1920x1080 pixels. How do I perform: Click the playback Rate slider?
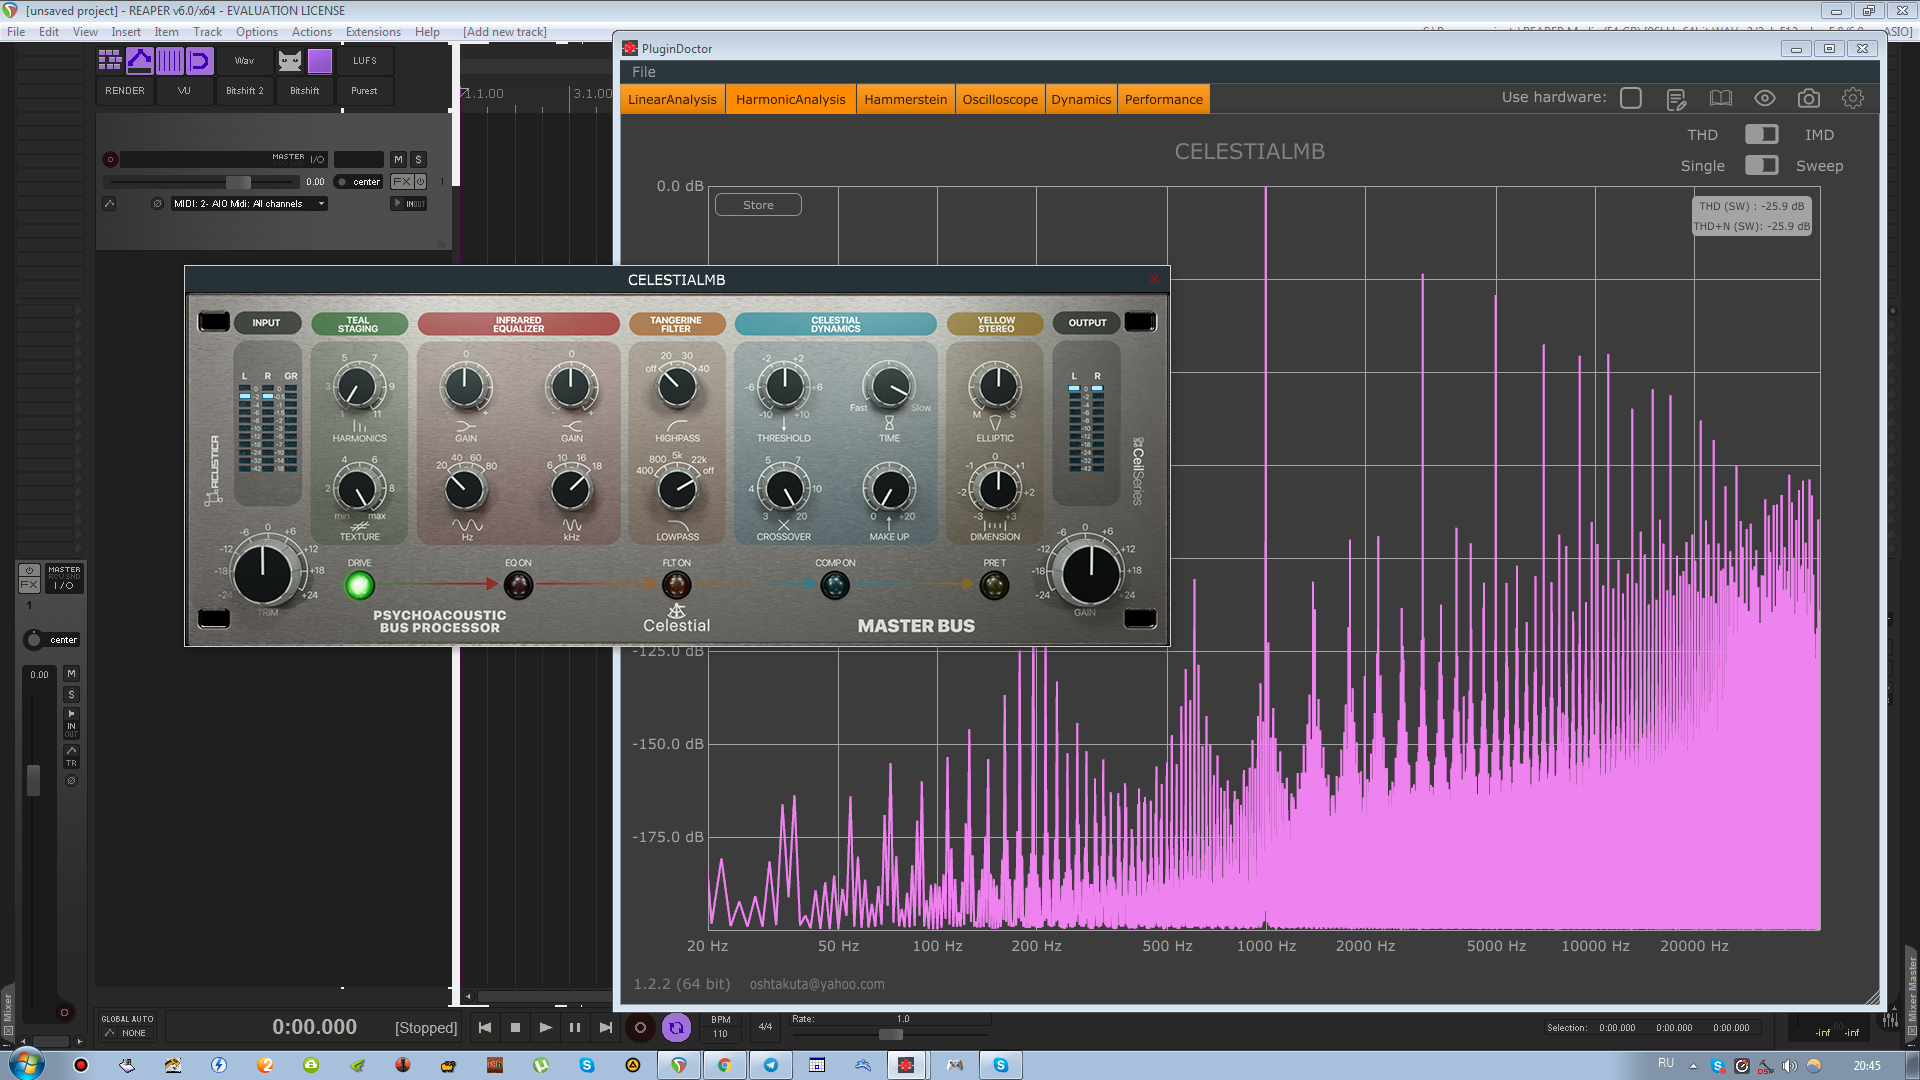point(890,1034)
